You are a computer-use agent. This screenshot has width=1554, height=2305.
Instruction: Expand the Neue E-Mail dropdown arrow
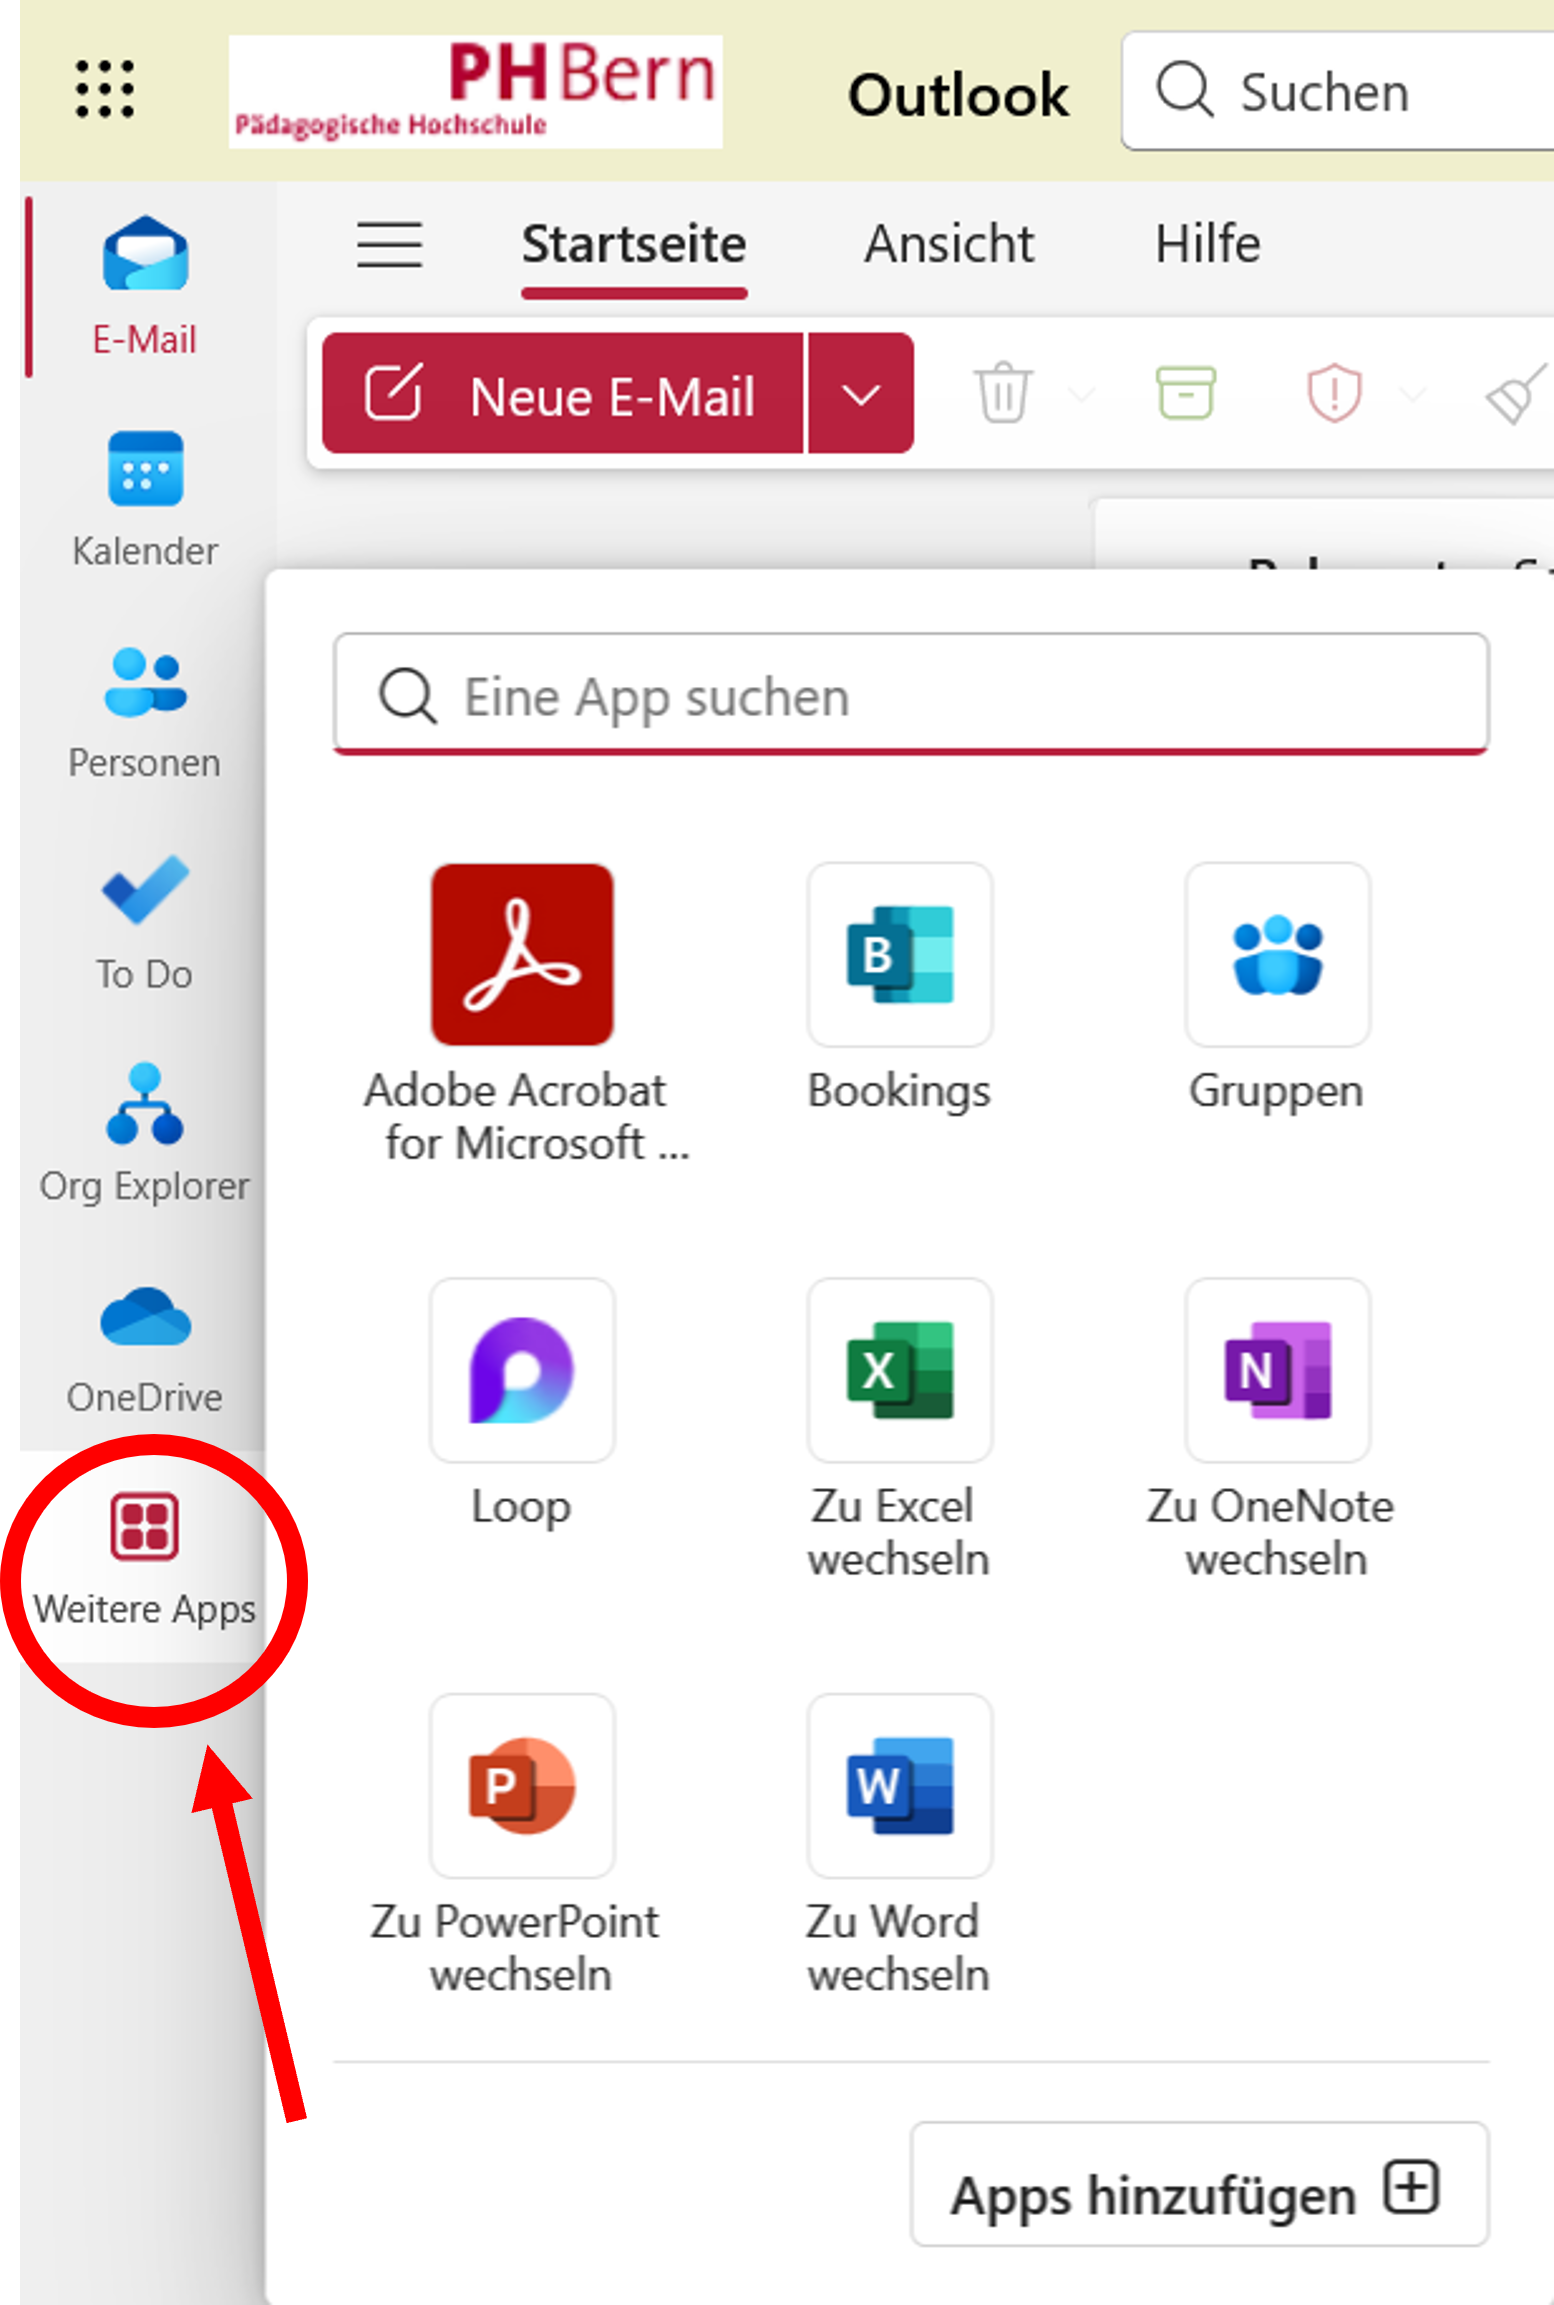(x=860, y=394)
